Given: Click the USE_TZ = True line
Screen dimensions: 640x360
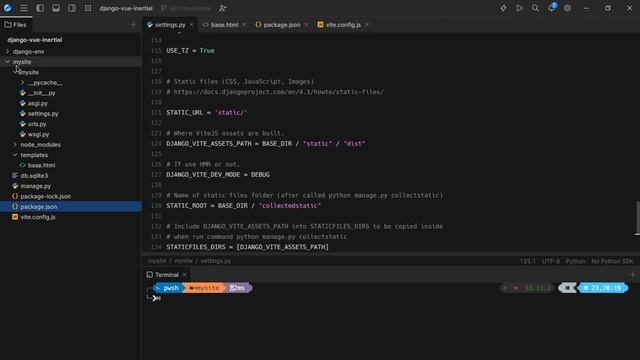Looking at the screenshot, I should [x=190, y=51].
